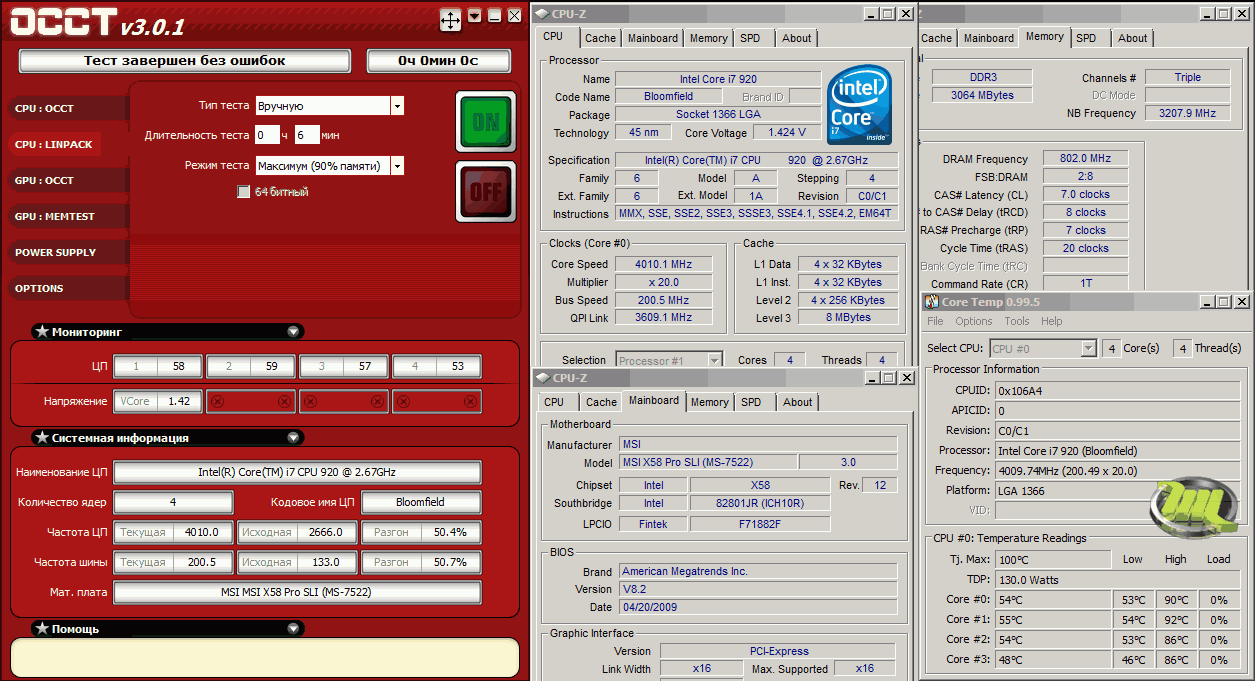Click the Southbridge 82801JR (ICH10R) value
This screenshot has width=1255, height=681.
click(760, 504)
